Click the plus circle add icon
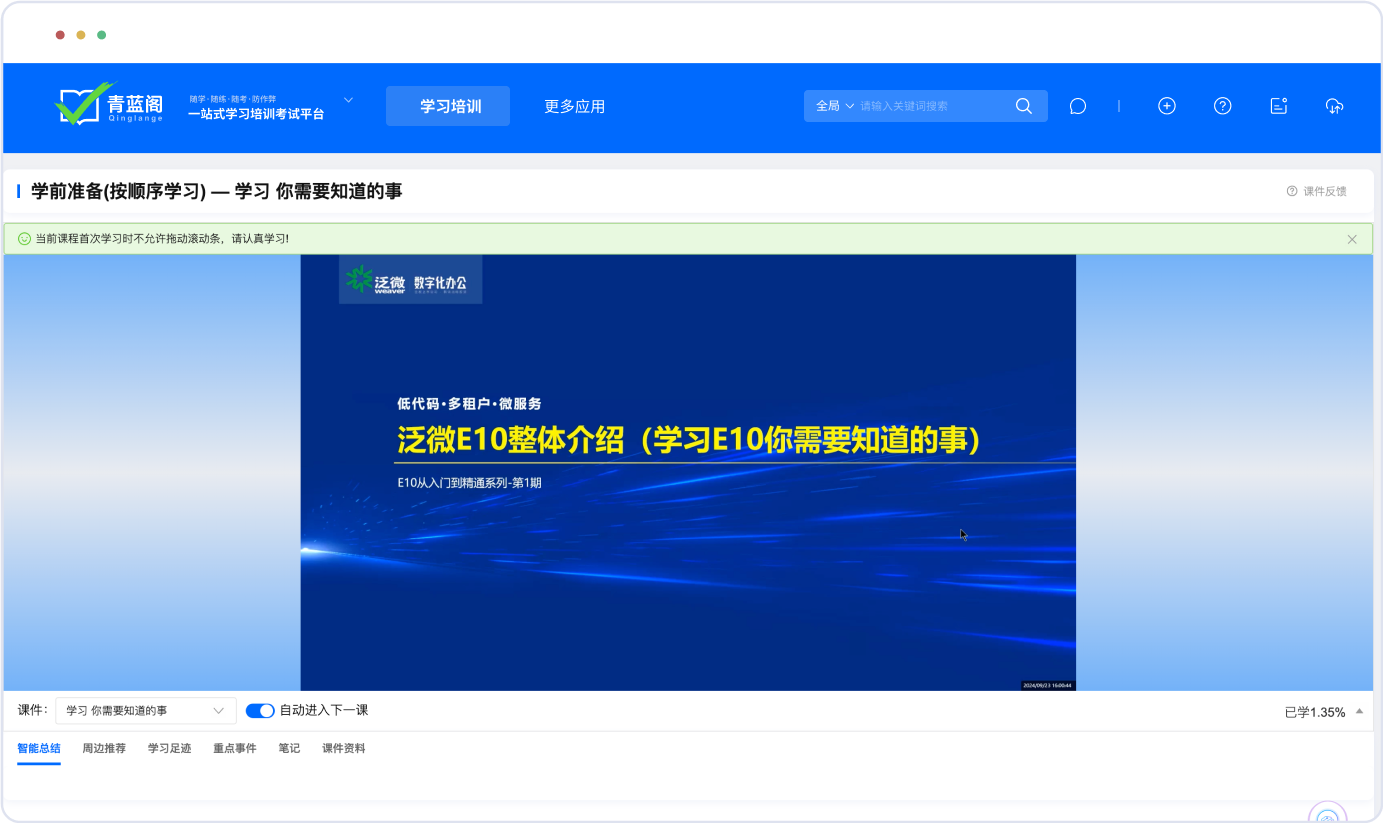The height and width of the screenshot is (823, 1383). [x=1166, y=106]
